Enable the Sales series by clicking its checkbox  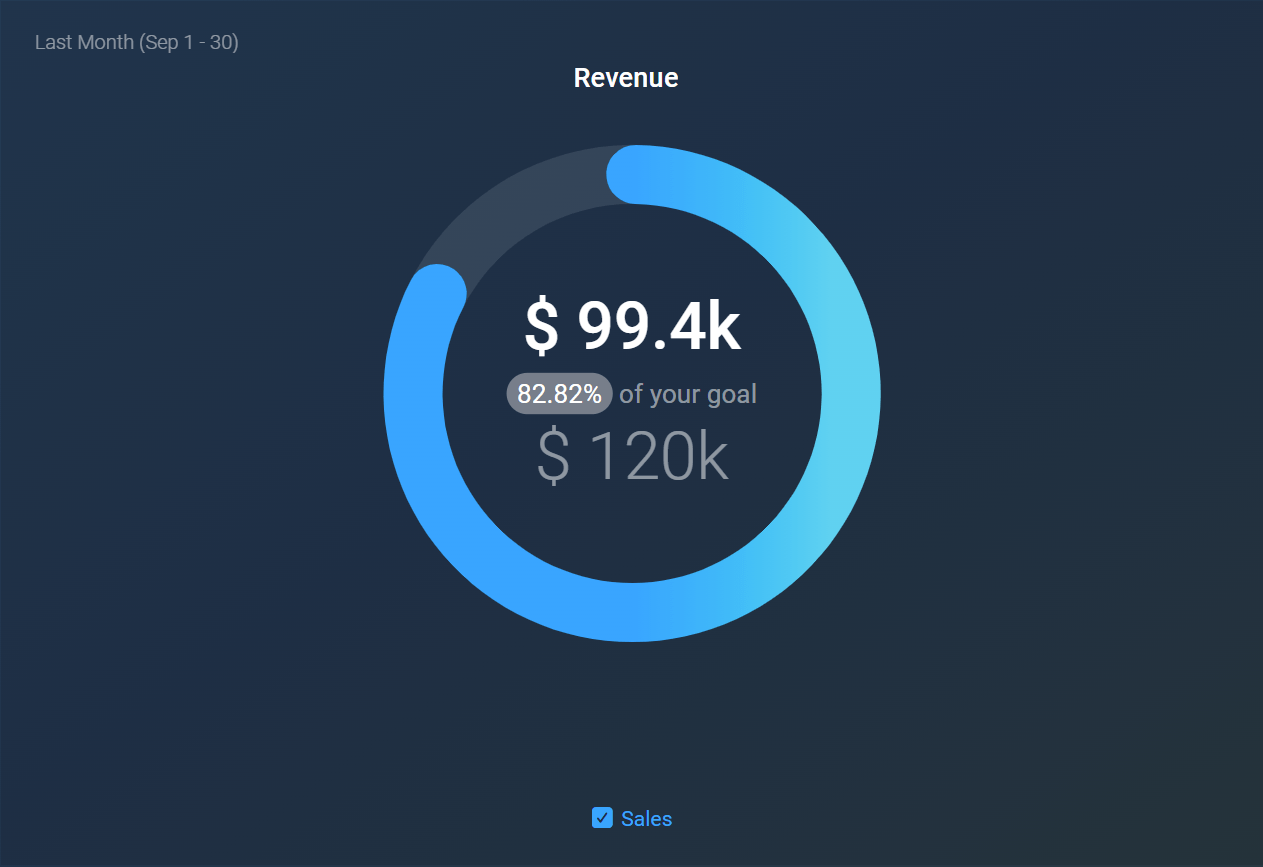[601, 818]
